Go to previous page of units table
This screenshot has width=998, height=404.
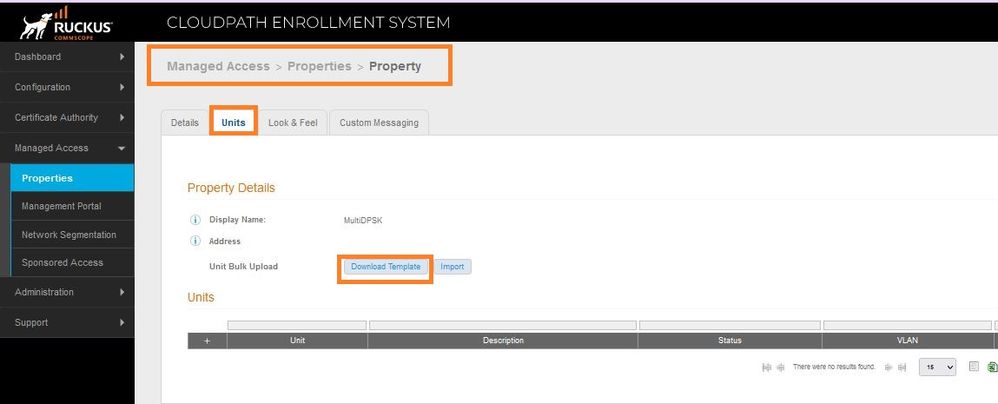(x=780, y=368)
